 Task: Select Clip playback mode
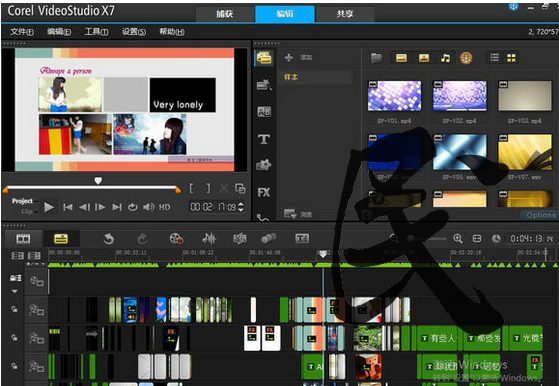(x=27, y=212)
